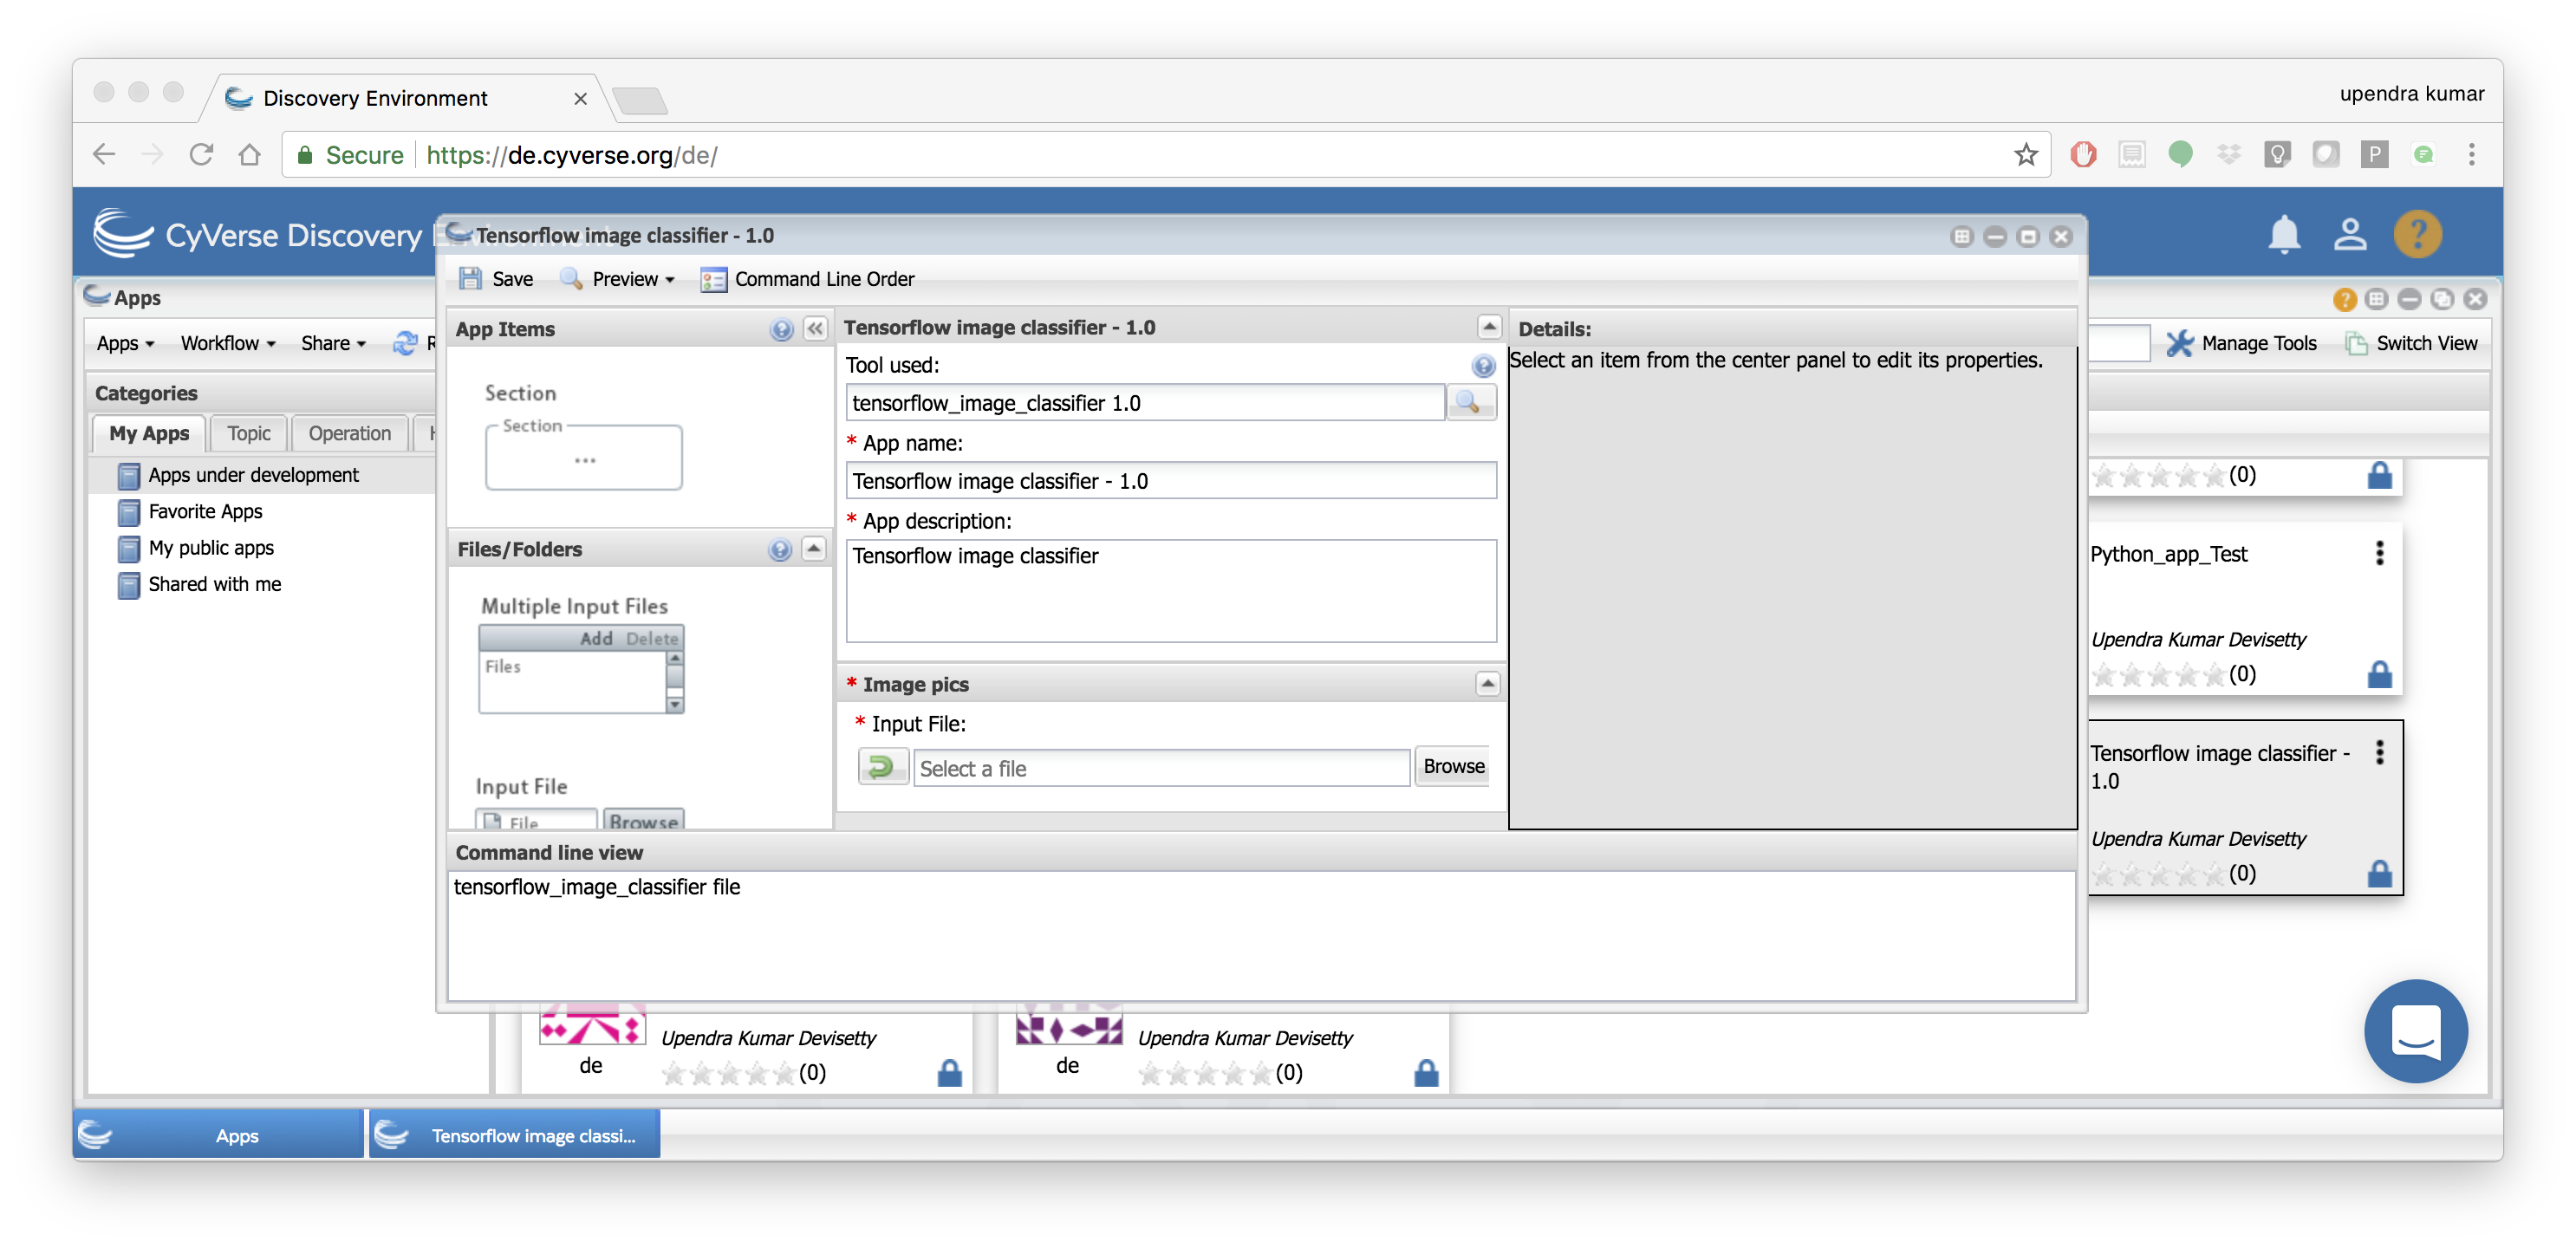Image resolution: width=2576 pixels, height=1248 pixels.
Task: Click the Save button in app editor toolbar
Action: [x=495, y=279]
